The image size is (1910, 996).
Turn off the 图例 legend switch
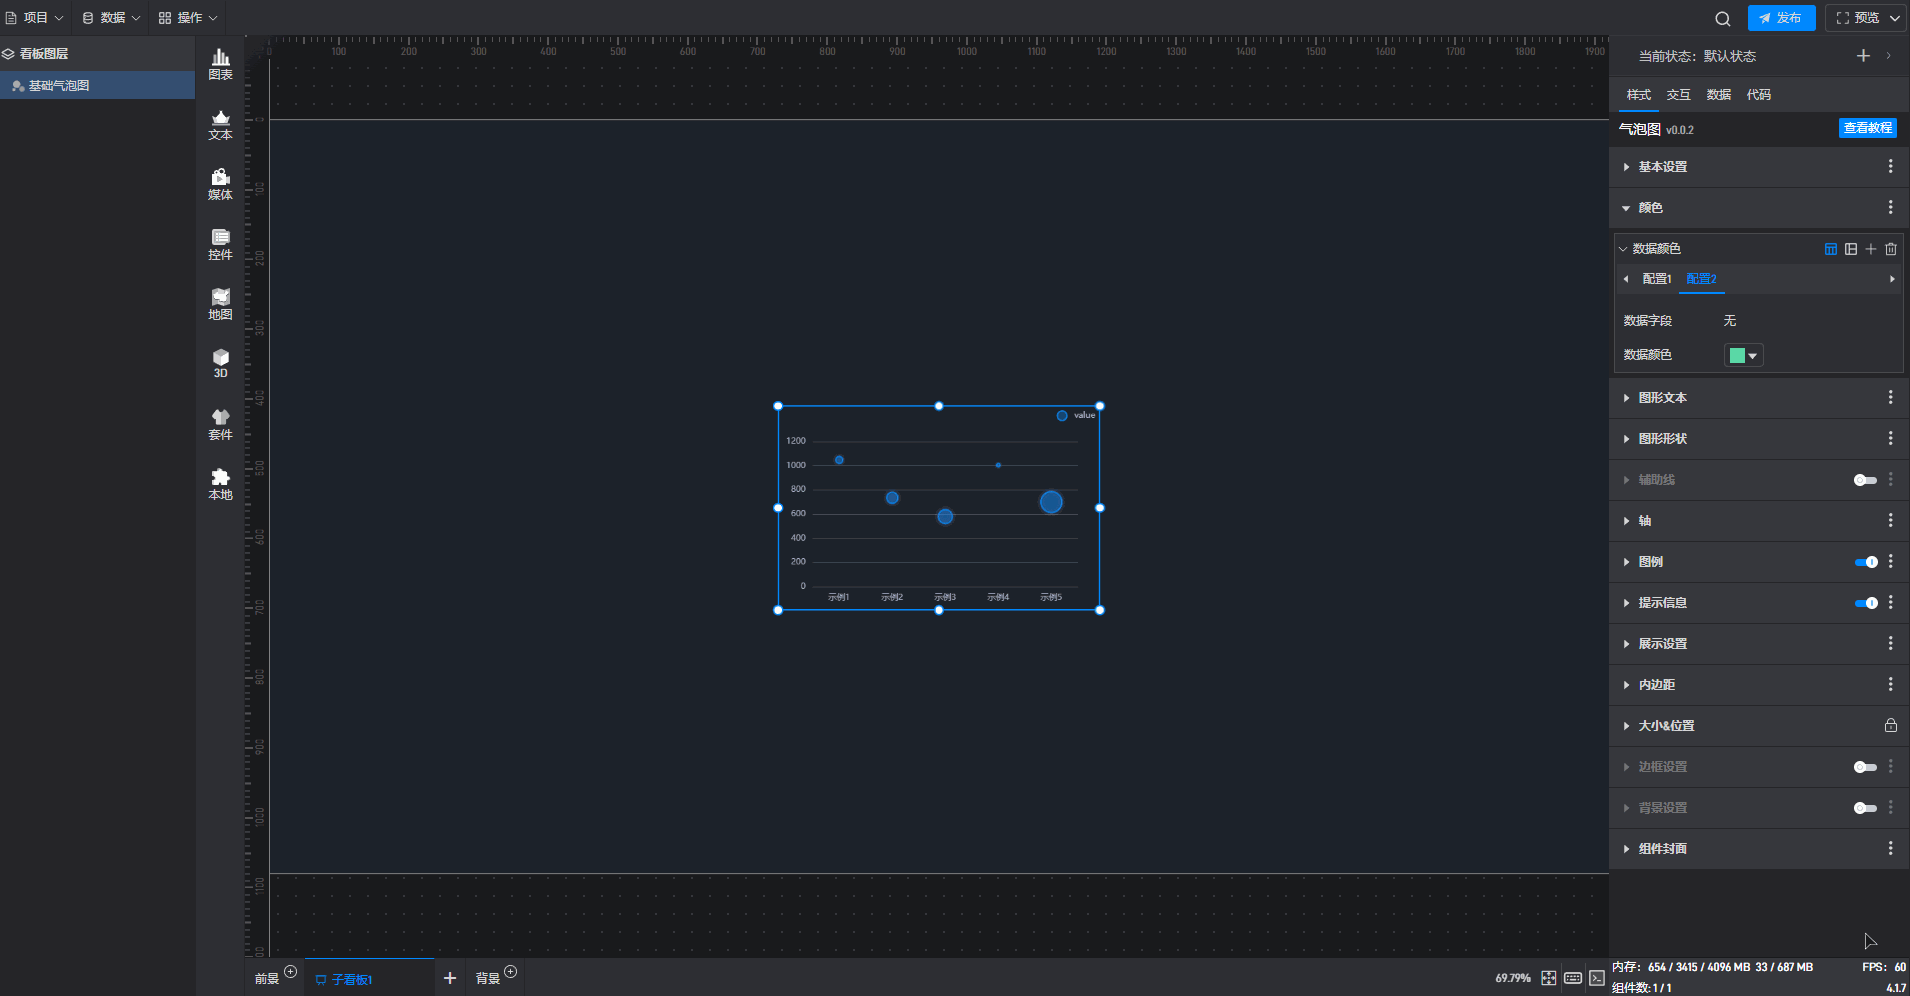pyautogui.click(x=1865, y=563)
